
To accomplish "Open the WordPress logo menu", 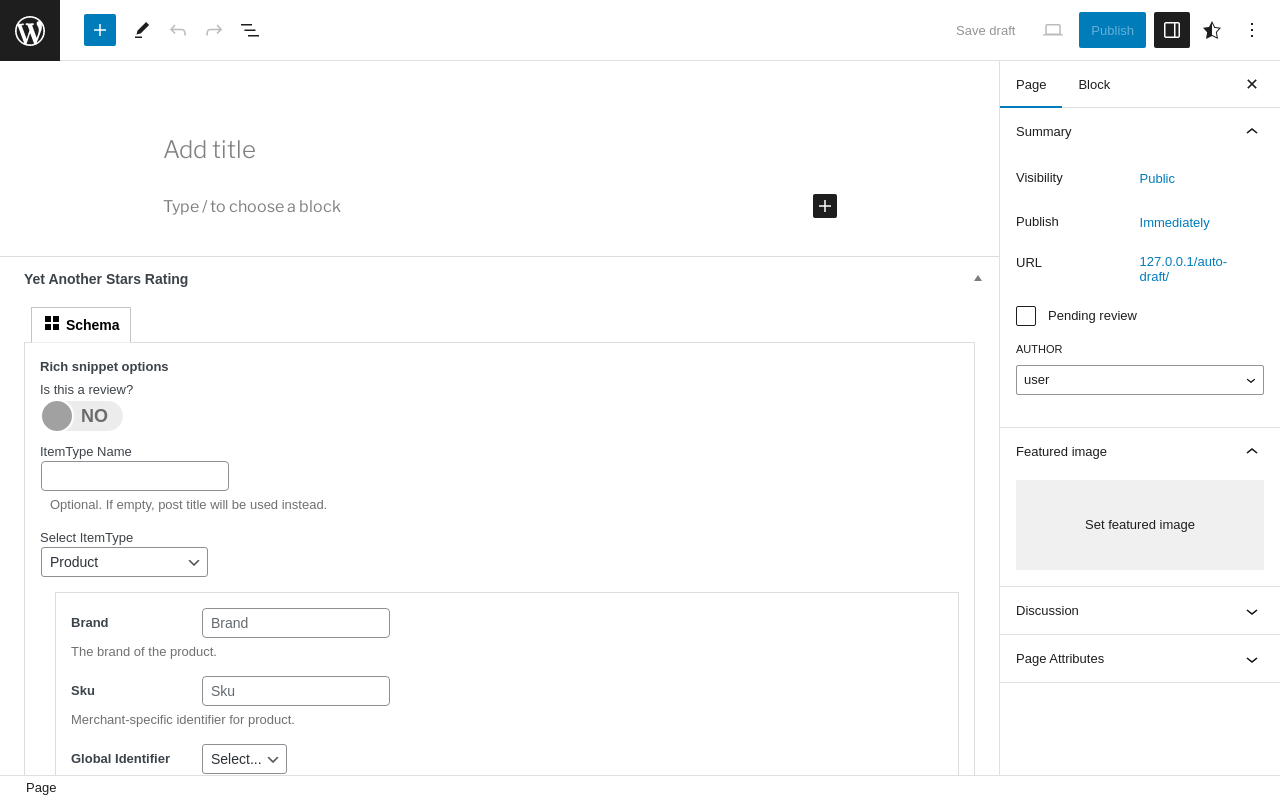I will pos(30,30).
